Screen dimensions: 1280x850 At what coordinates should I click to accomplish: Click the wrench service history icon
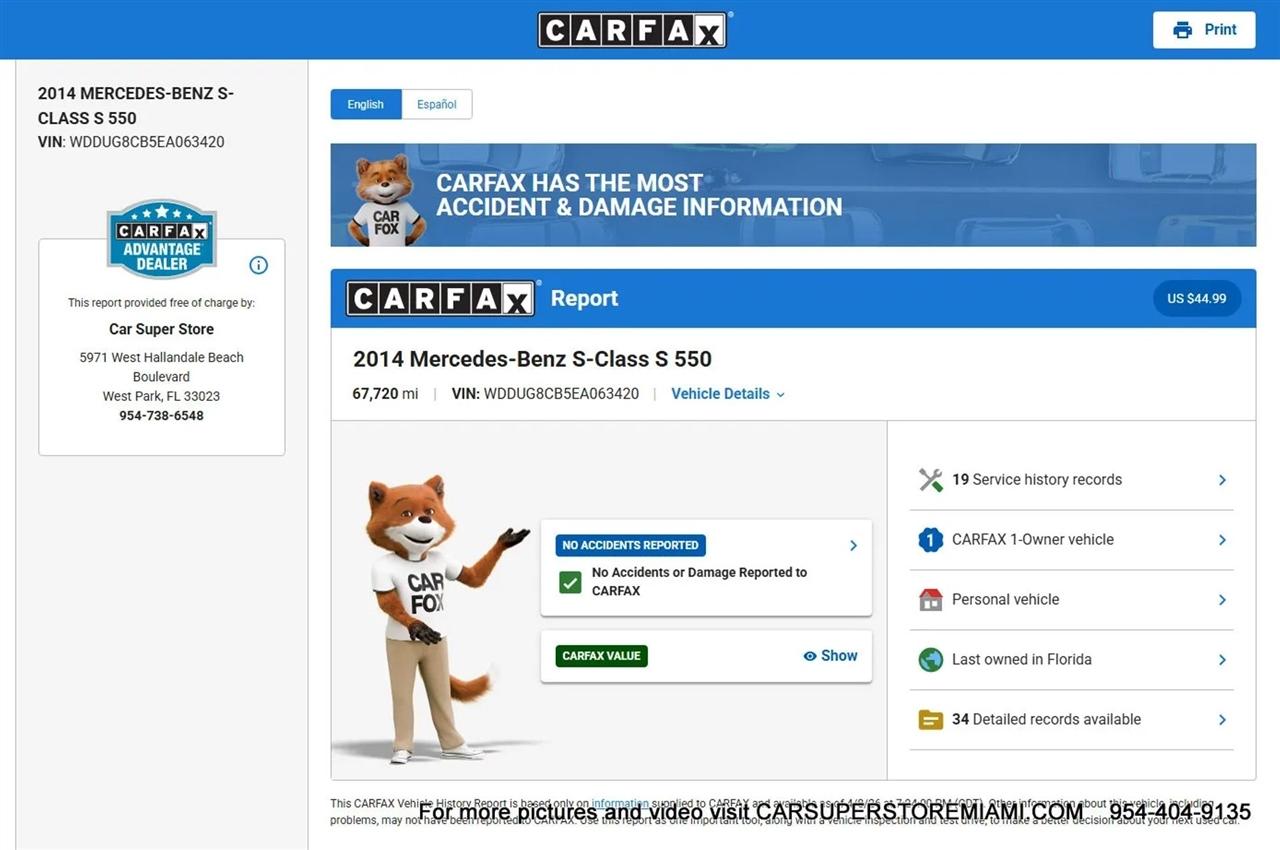tap(930, 480)
